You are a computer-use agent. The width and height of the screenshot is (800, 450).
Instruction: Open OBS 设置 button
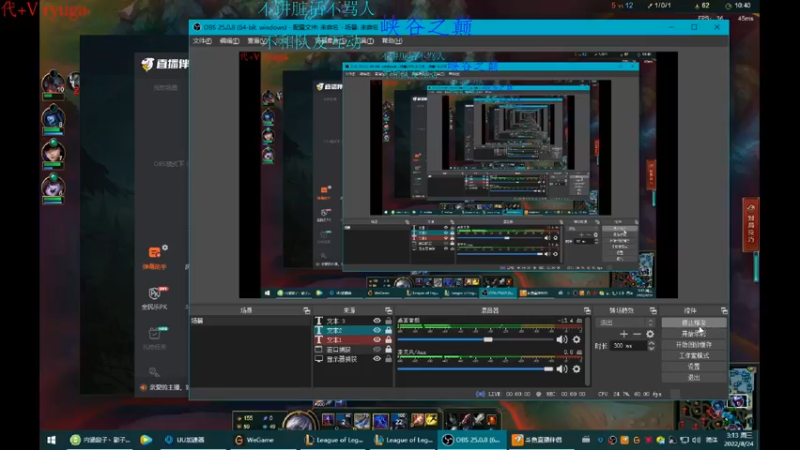[x=693, y=367]
